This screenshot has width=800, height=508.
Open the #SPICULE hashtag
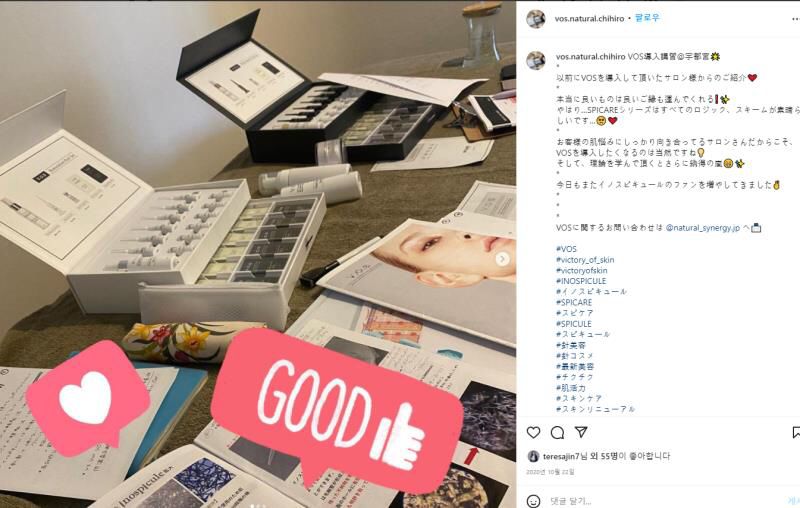pos(574,324)
